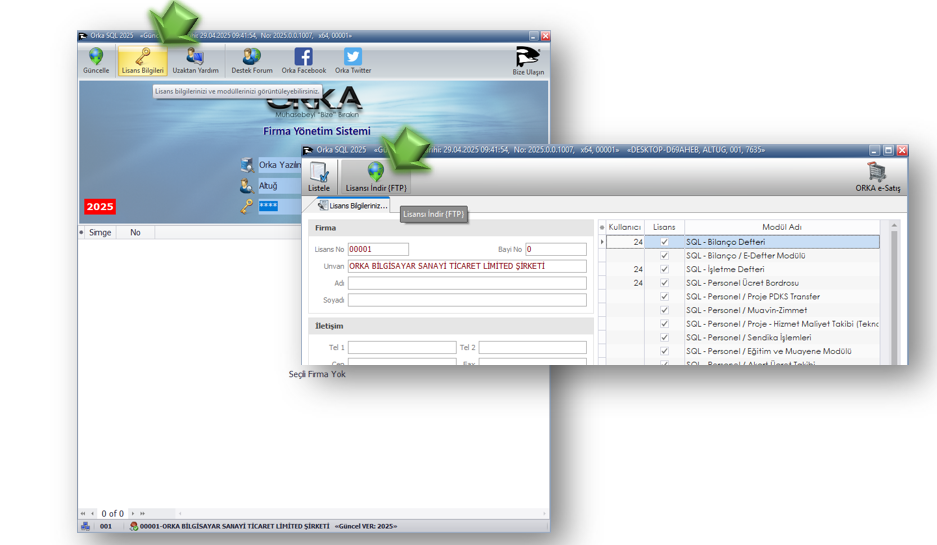Open Lisans Bilgileri key icon
Image resolution: width=937 pixels, height=545 pixels.
point(142,60)
